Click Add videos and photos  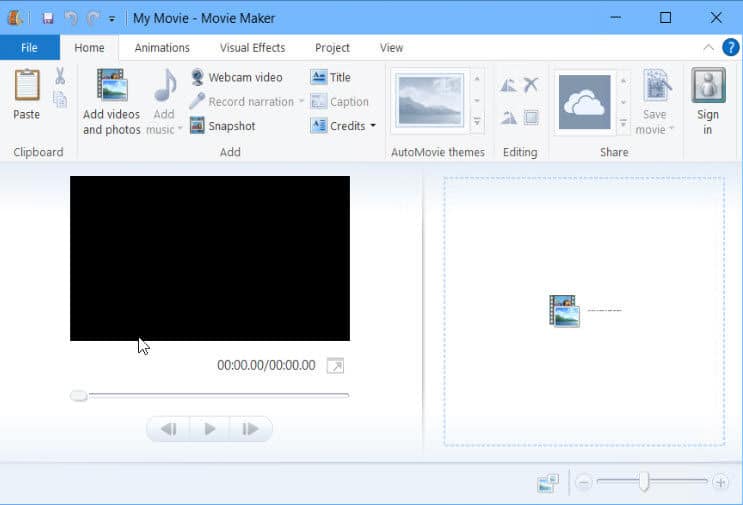[112, 101]
